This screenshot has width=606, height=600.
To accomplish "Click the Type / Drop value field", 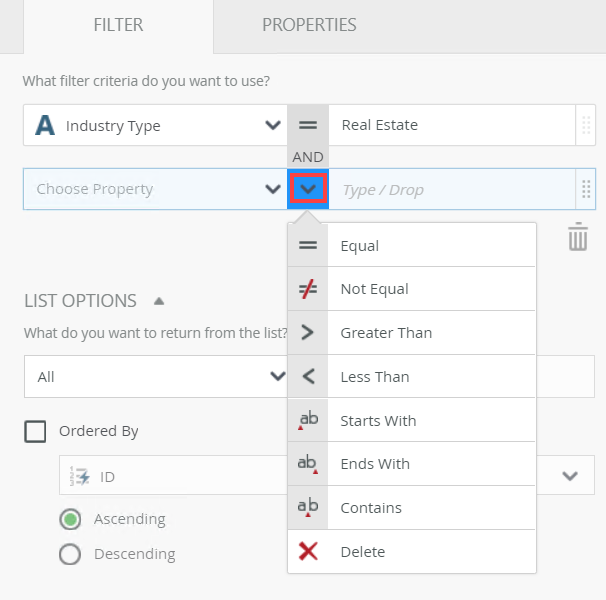I will pos(452,189).
